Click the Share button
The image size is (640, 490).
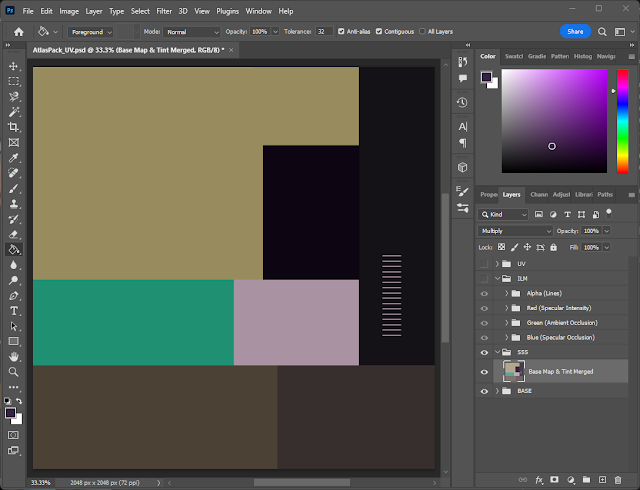click(x=574, y=32)
